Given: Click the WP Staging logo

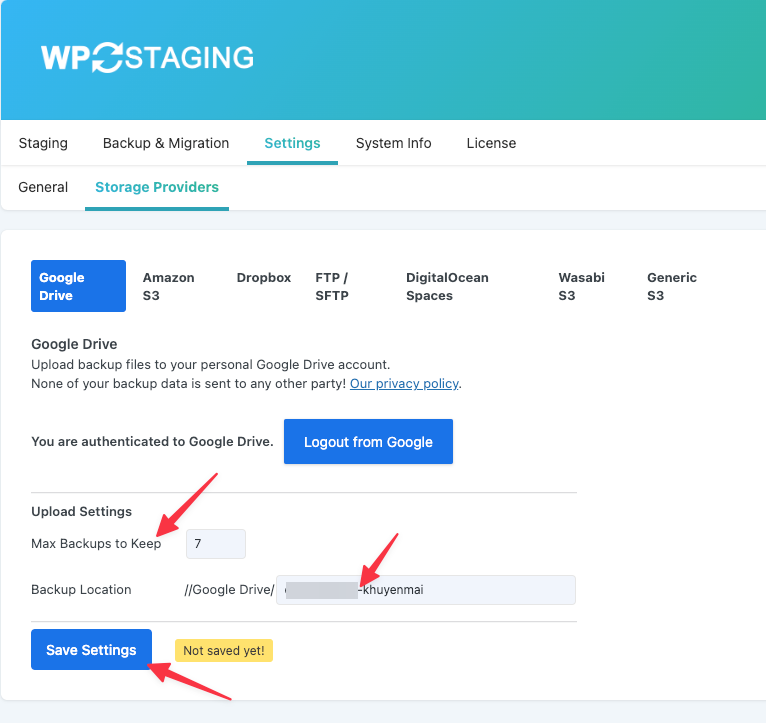Looking at the screenshot, I should [147, 58].
